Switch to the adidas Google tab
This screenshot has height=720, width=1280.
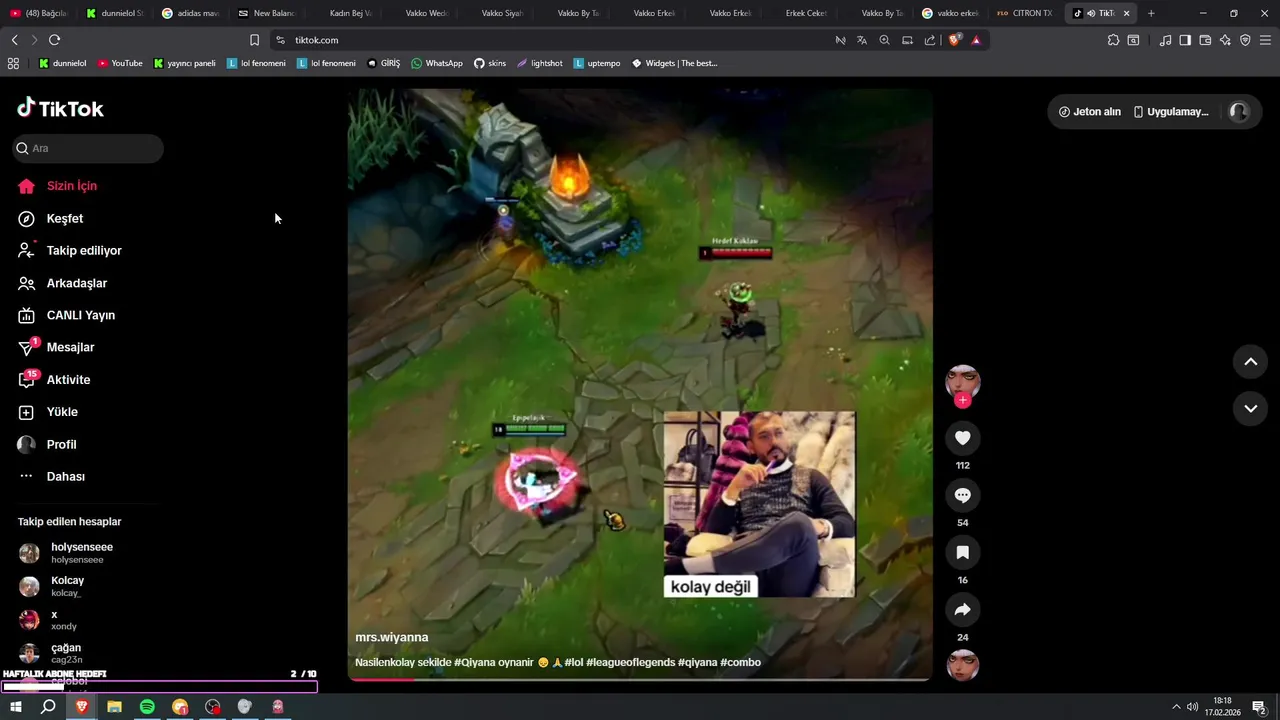[190, 13]
